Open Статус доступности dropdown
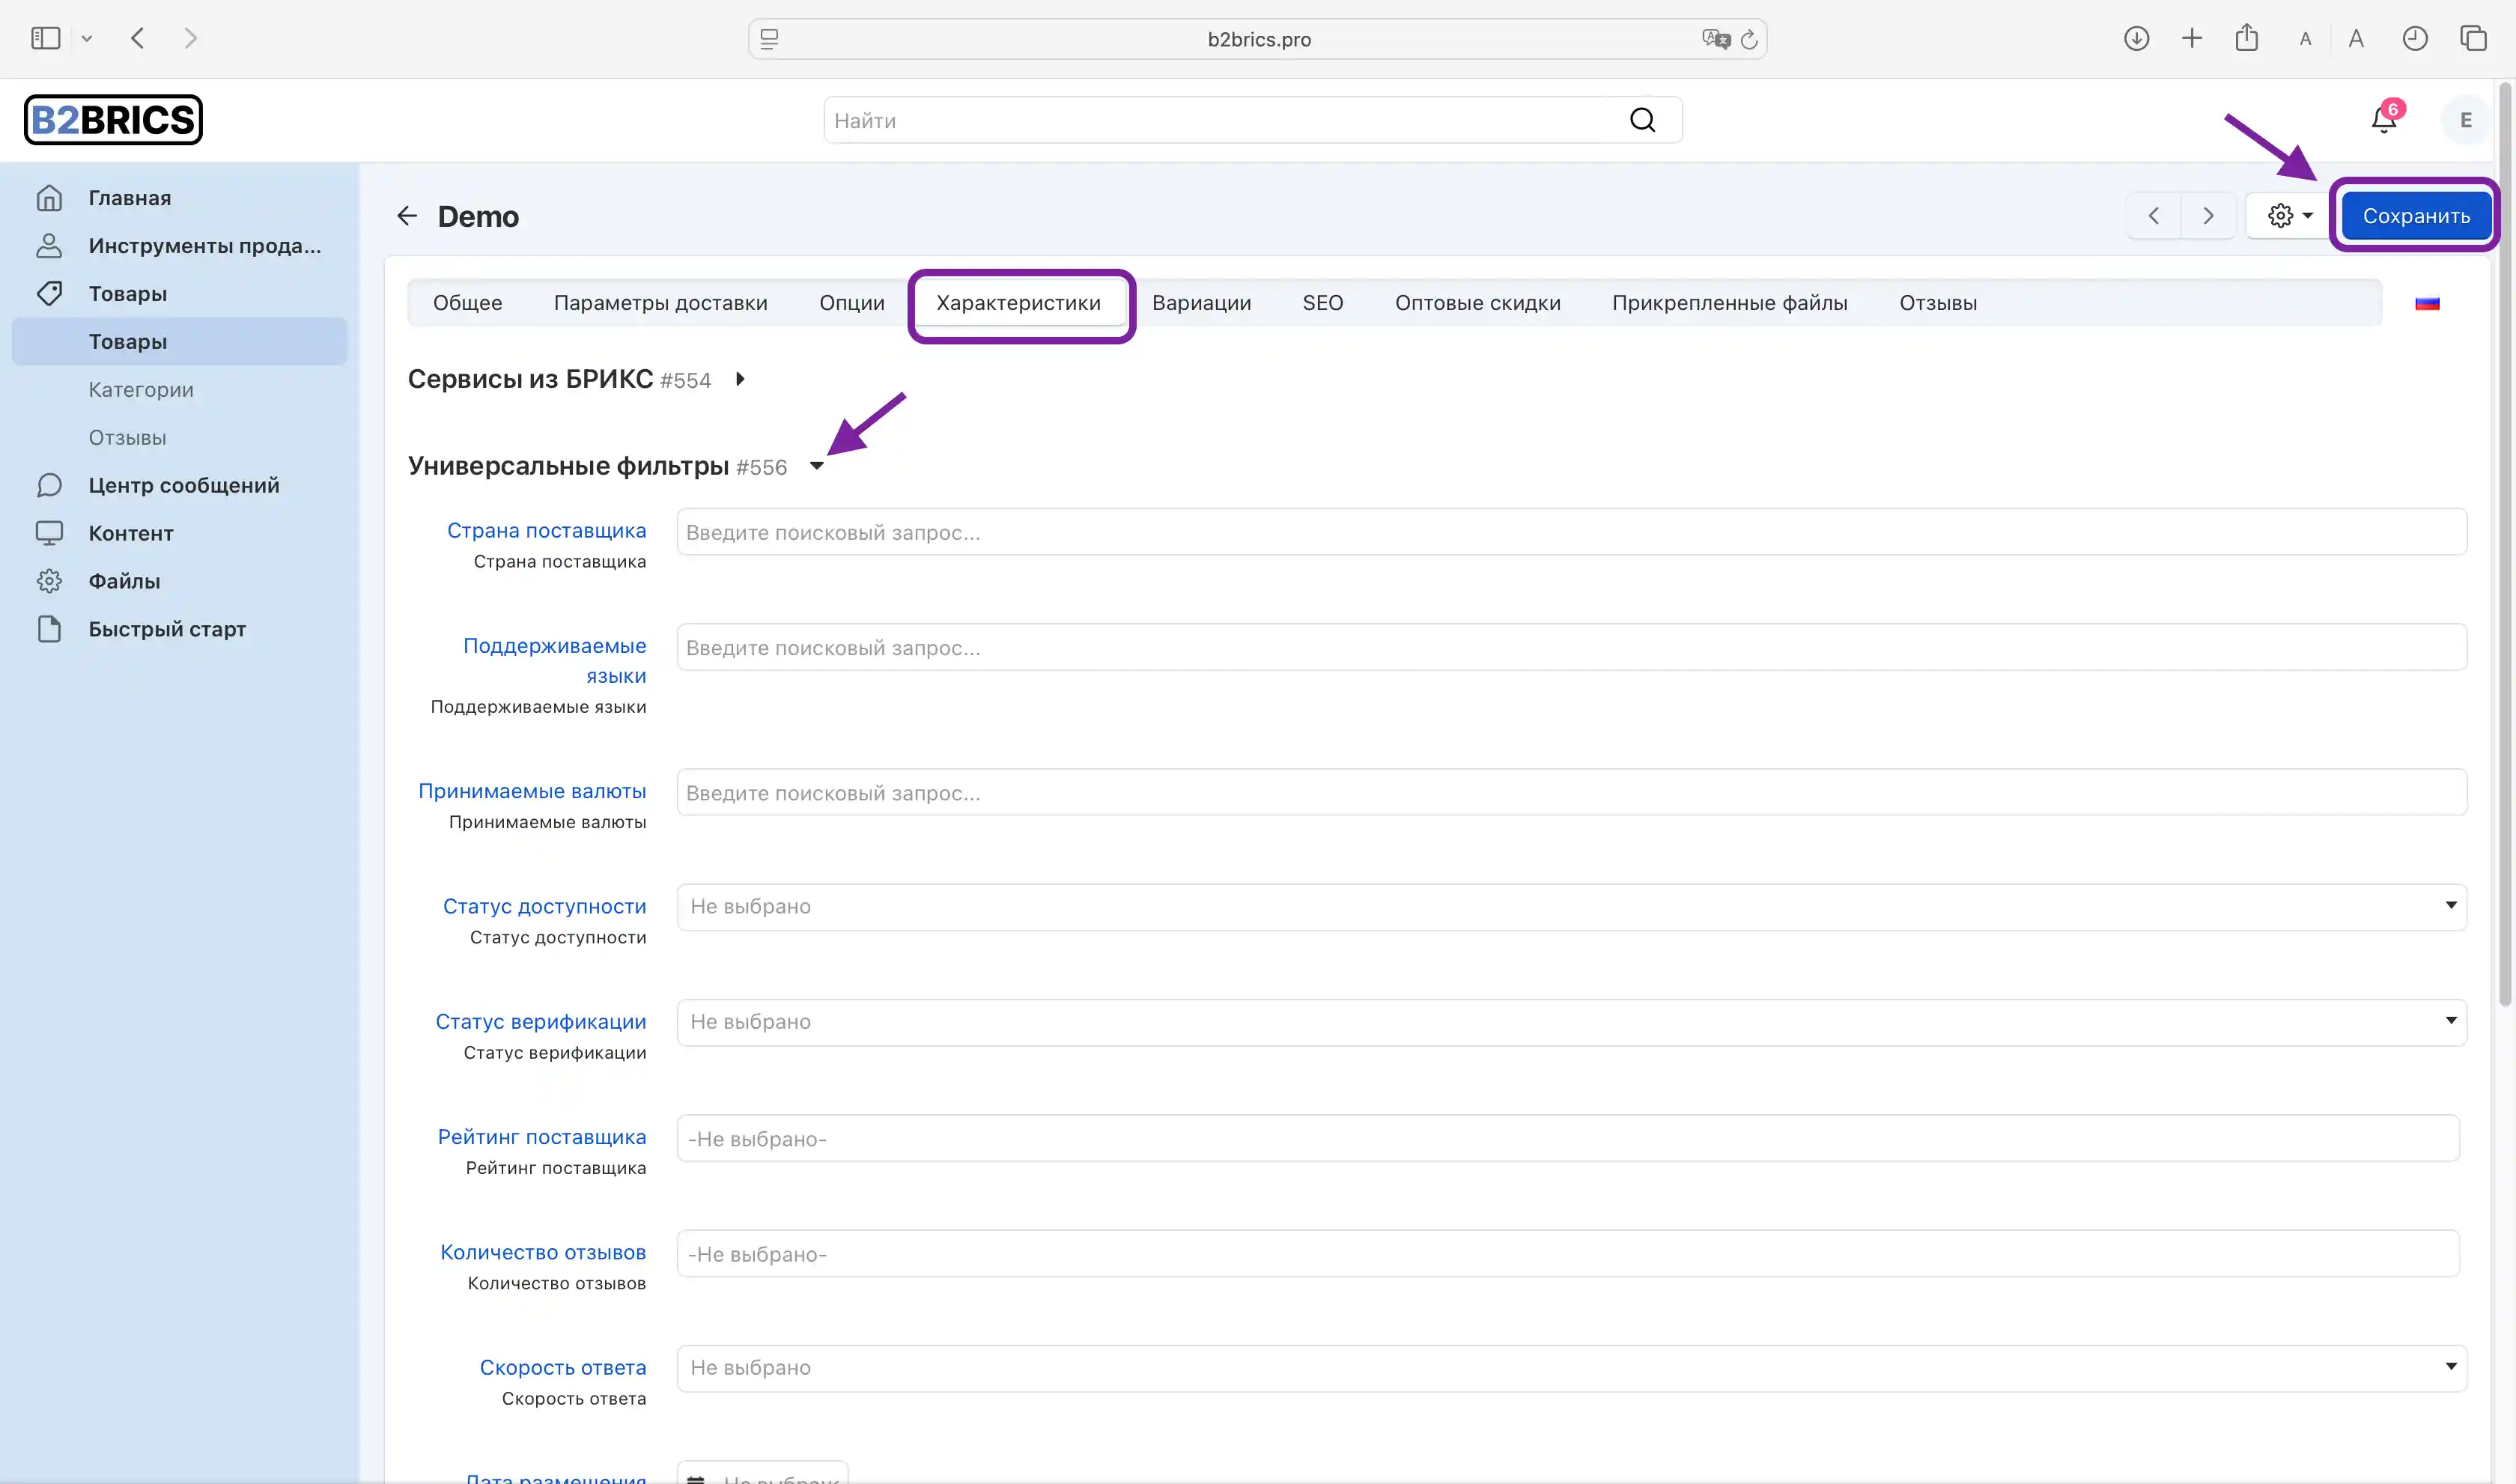 pos(1571,907)
